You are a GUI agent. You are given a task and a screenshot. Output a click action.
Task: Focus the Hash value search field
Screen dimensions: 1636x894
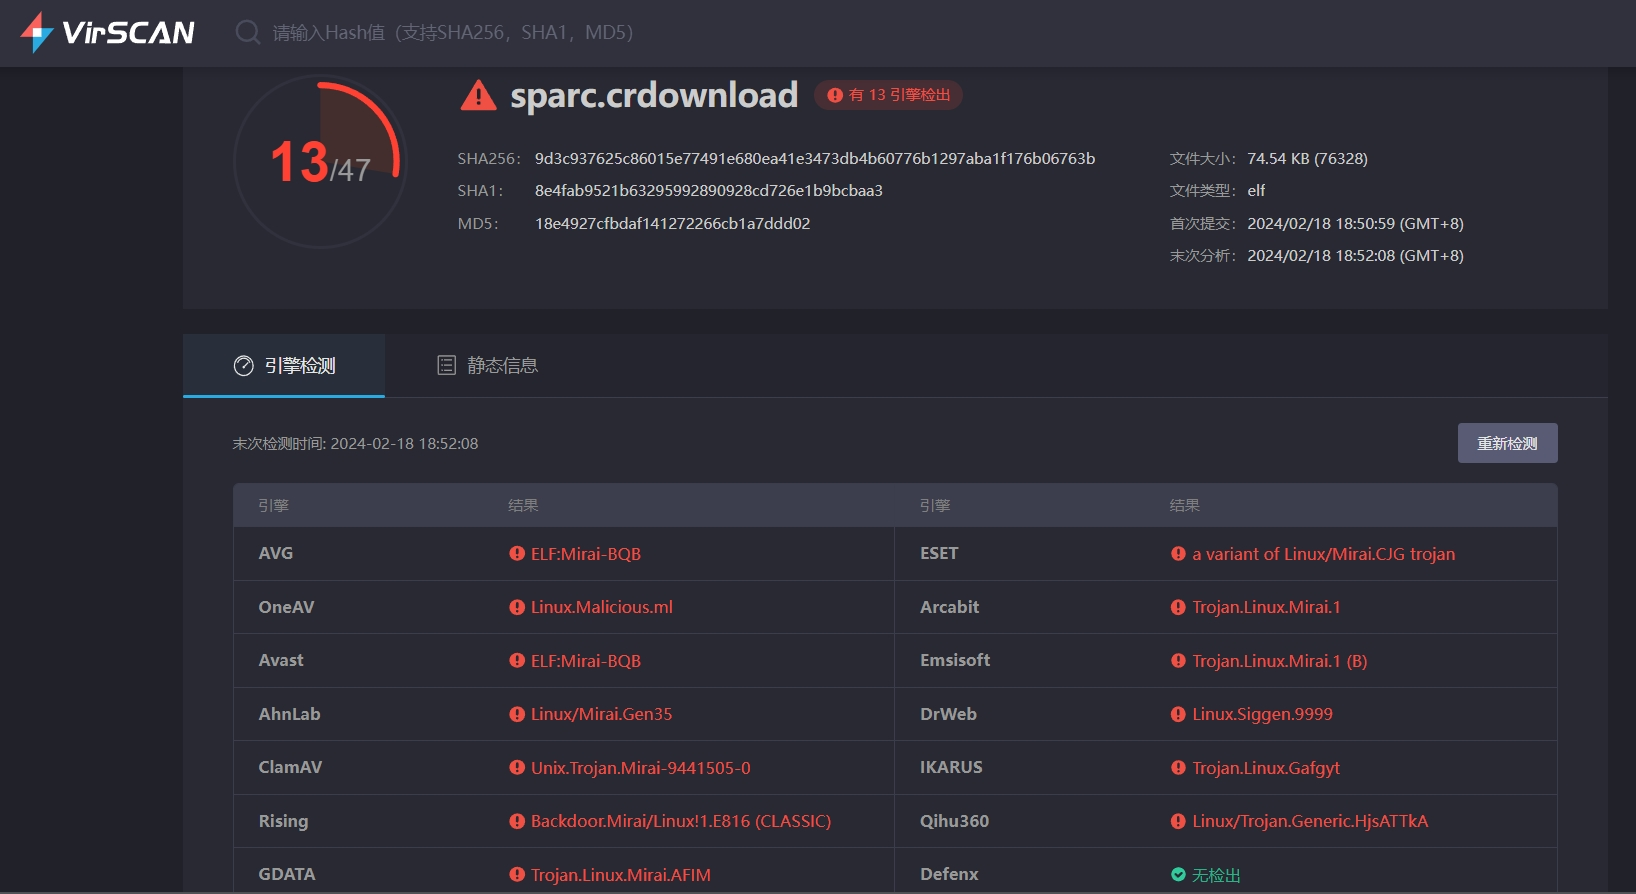tap(453, 32)
